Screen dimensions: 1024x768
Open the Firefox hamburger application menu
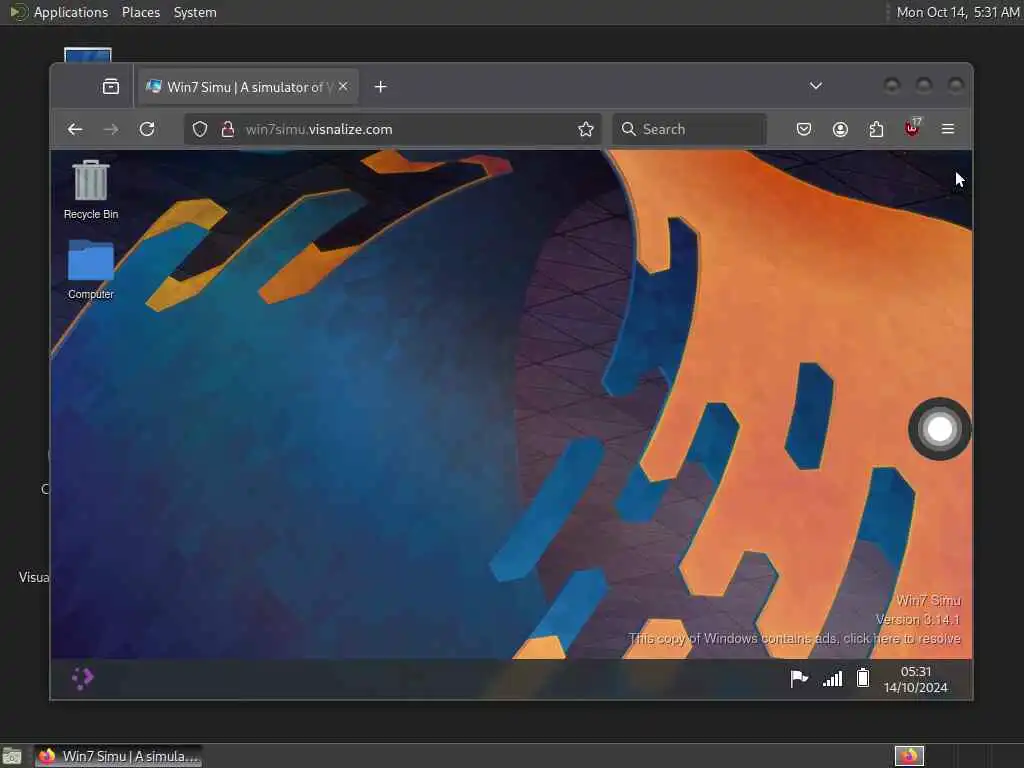[948, 129]
